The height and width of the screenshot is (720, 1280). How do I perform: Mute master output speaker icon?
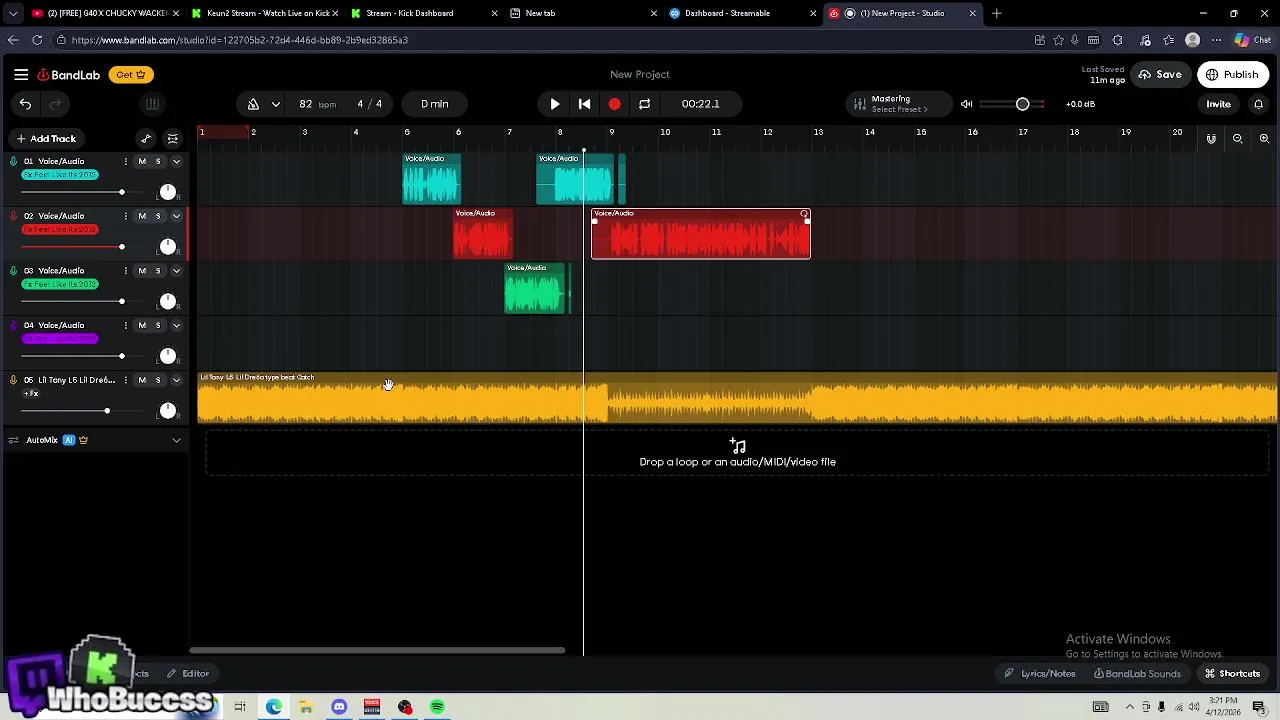(966, 104)
